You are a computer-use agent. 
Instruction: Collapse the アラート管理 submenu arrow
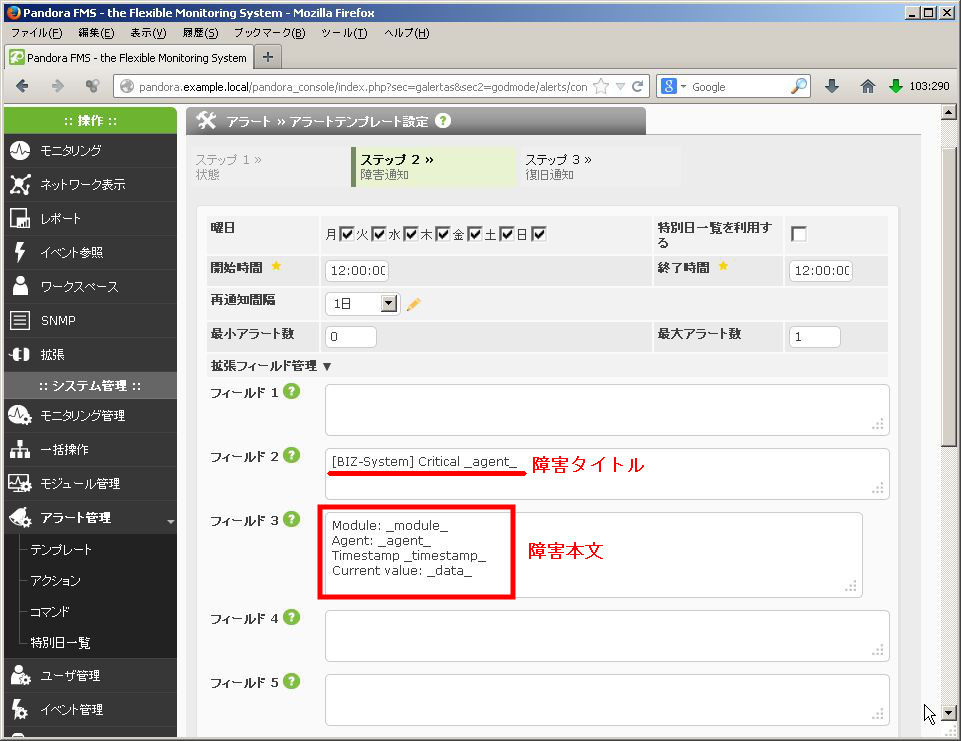(x=170, y=522)
